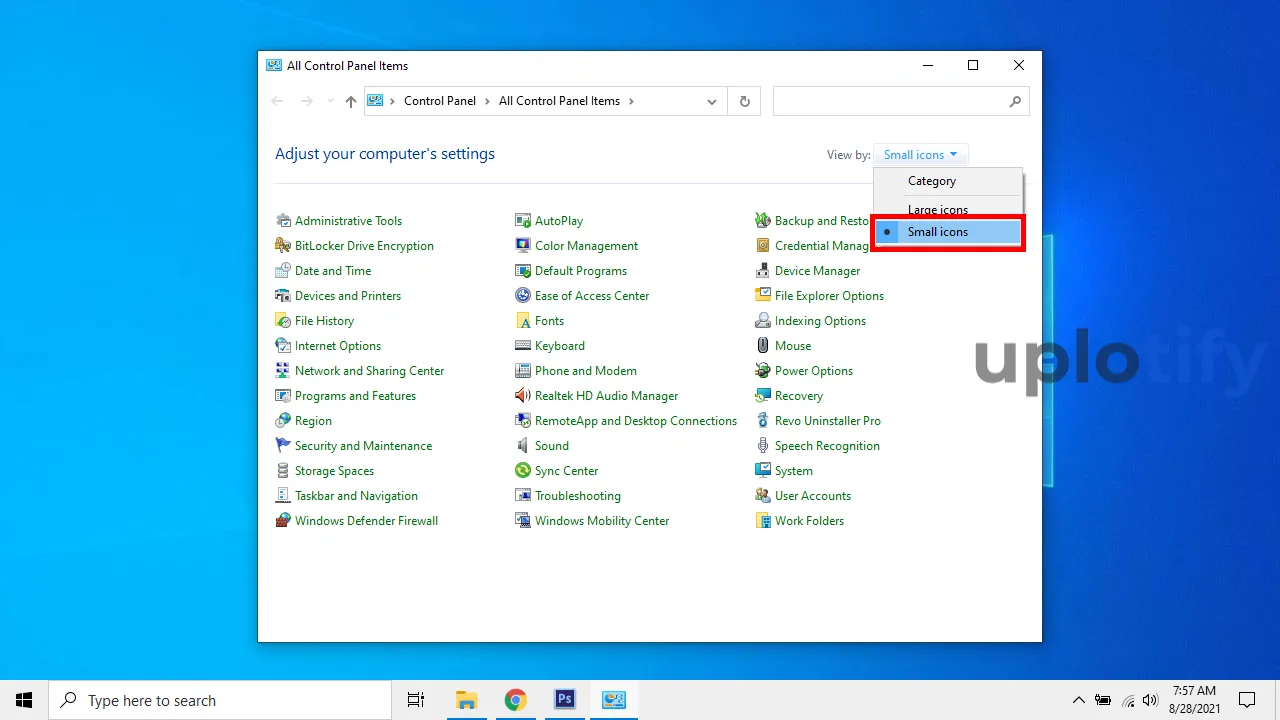
Task: Expand the All Control Panel Items chevron
Action: [631, 101]
